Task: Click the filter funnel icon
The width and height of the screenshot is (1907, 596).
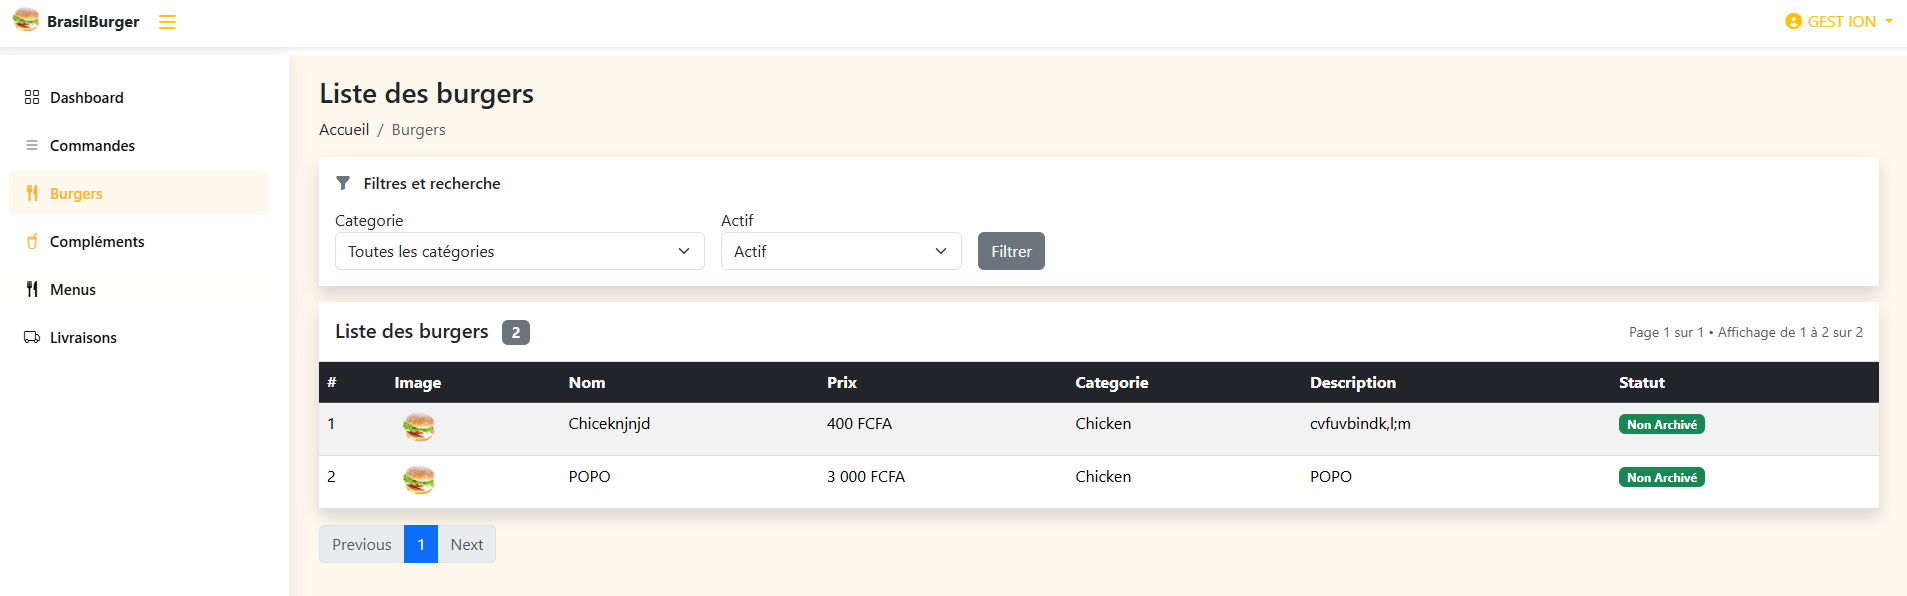Action: click(x=343, y=183)
